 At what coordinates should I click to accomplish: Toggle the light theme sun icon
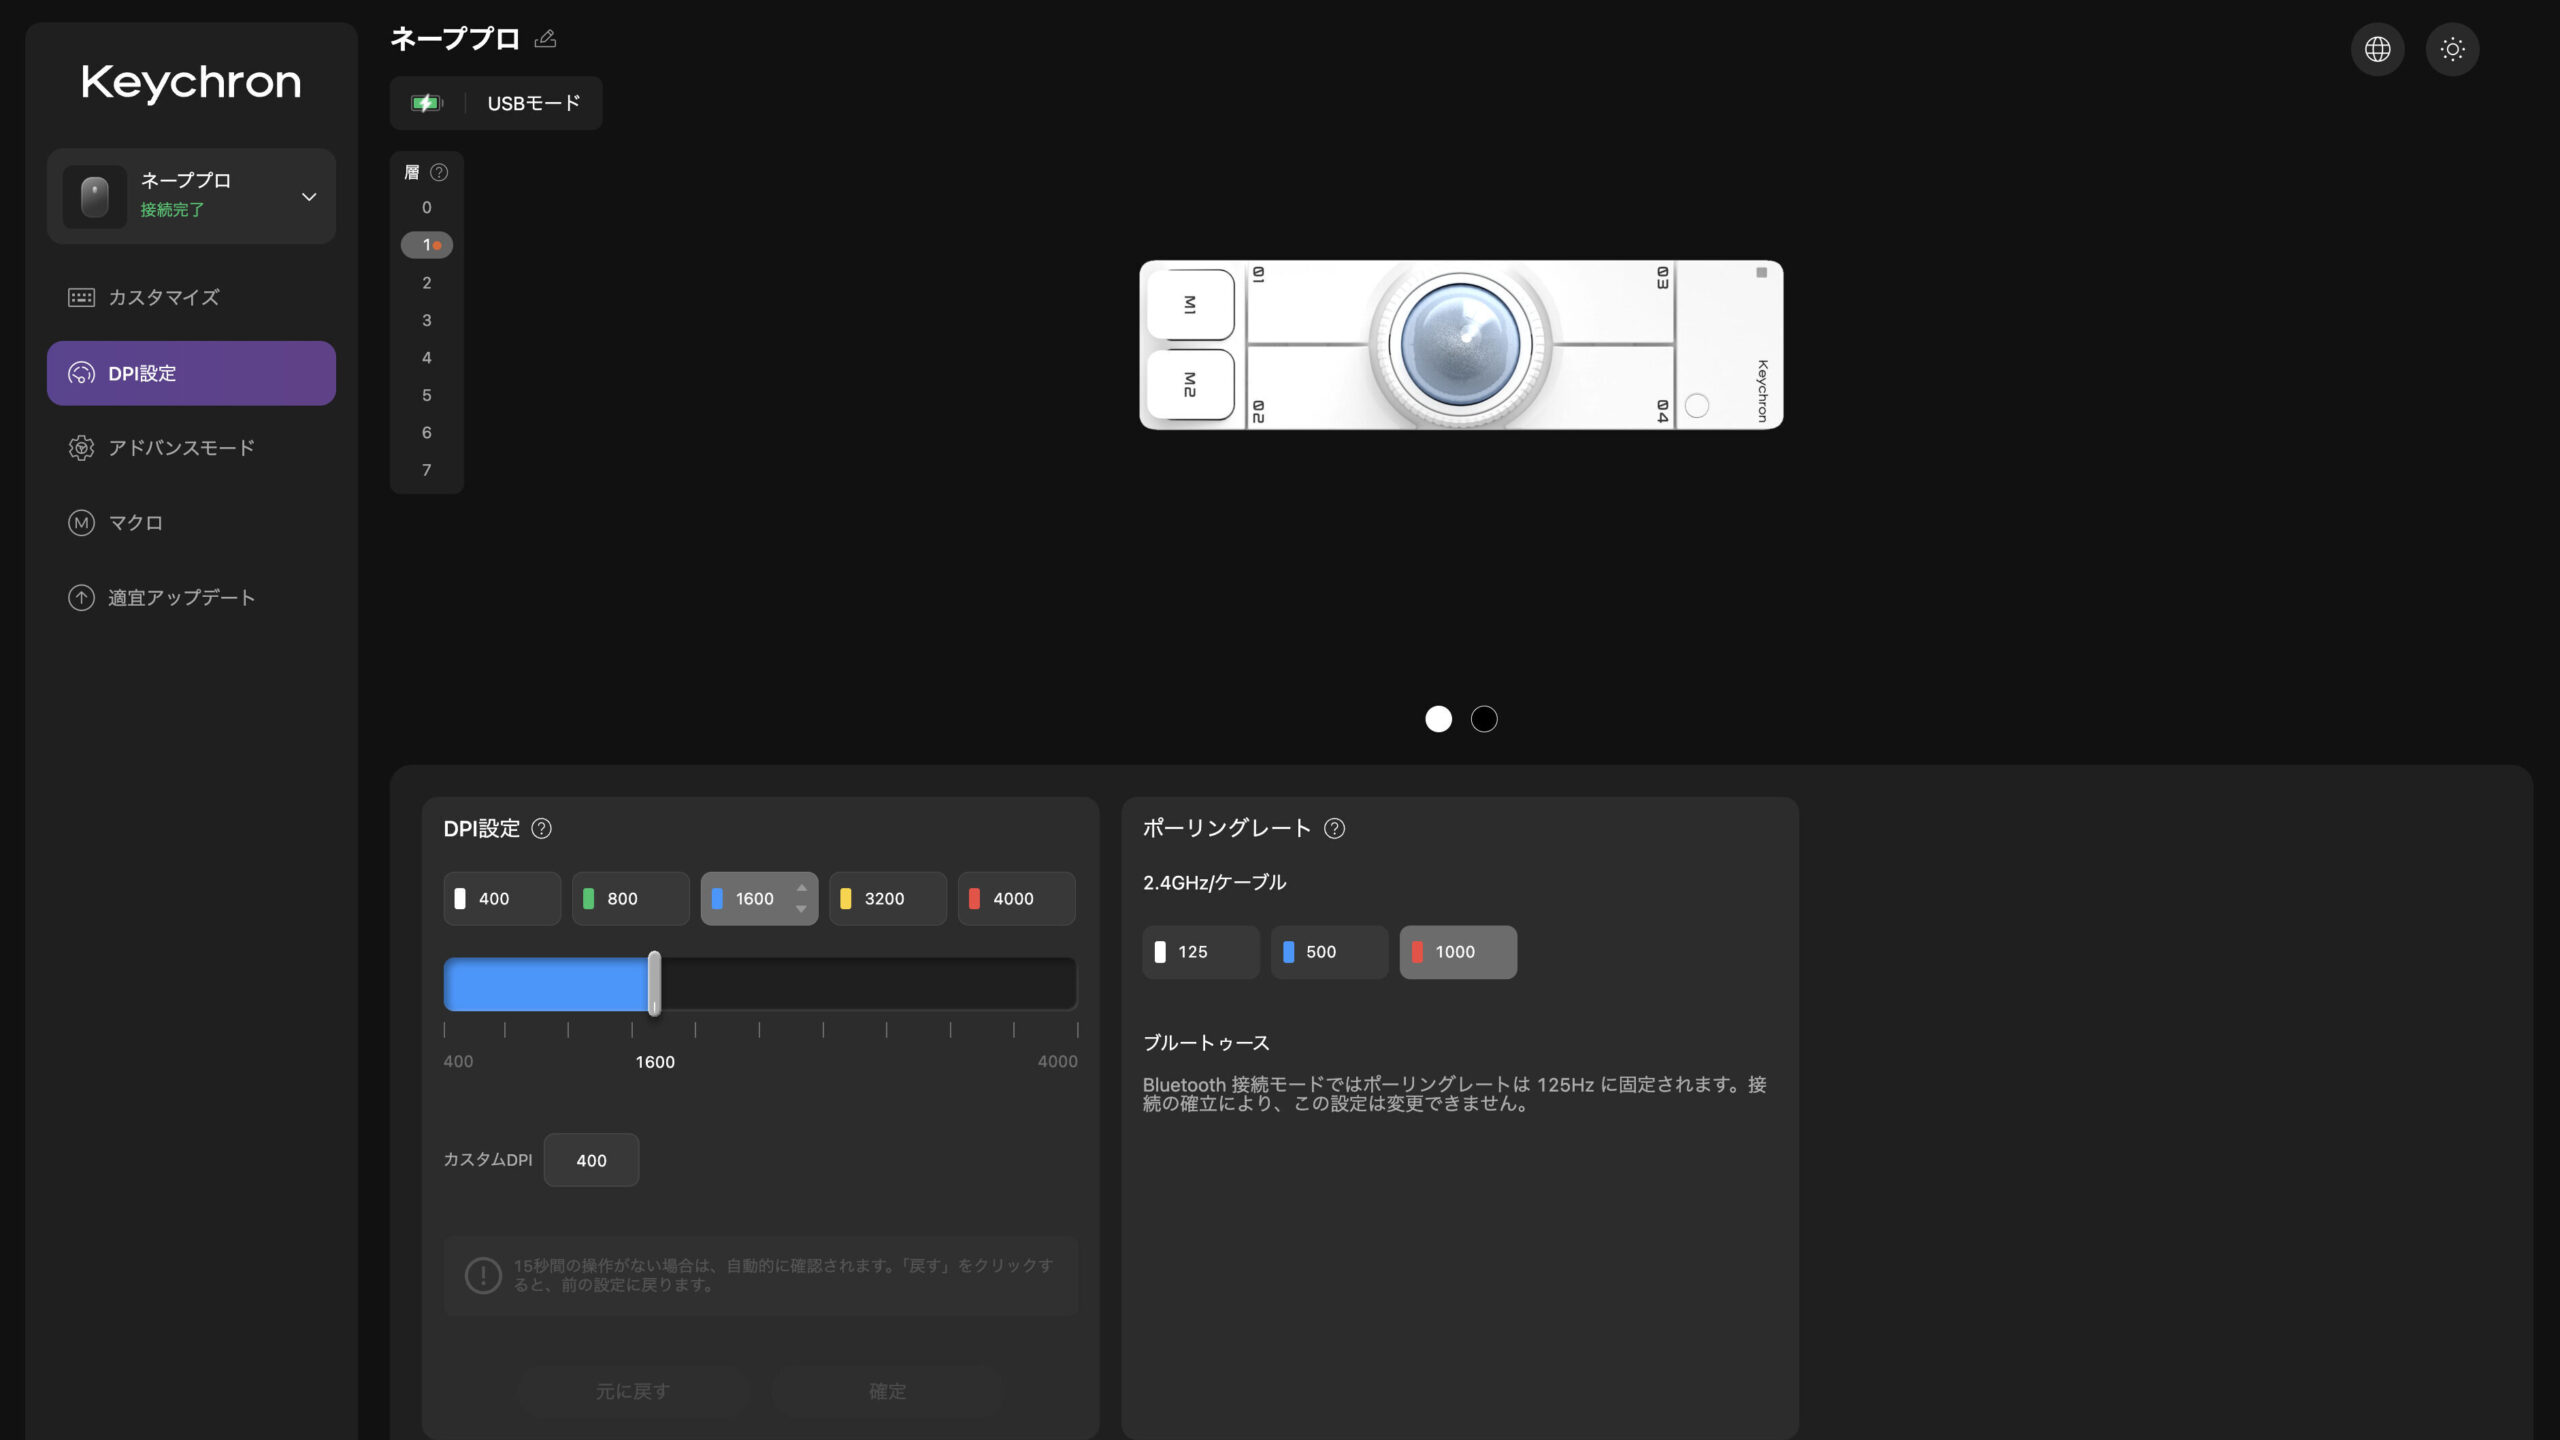click(x=2452, y=49)
